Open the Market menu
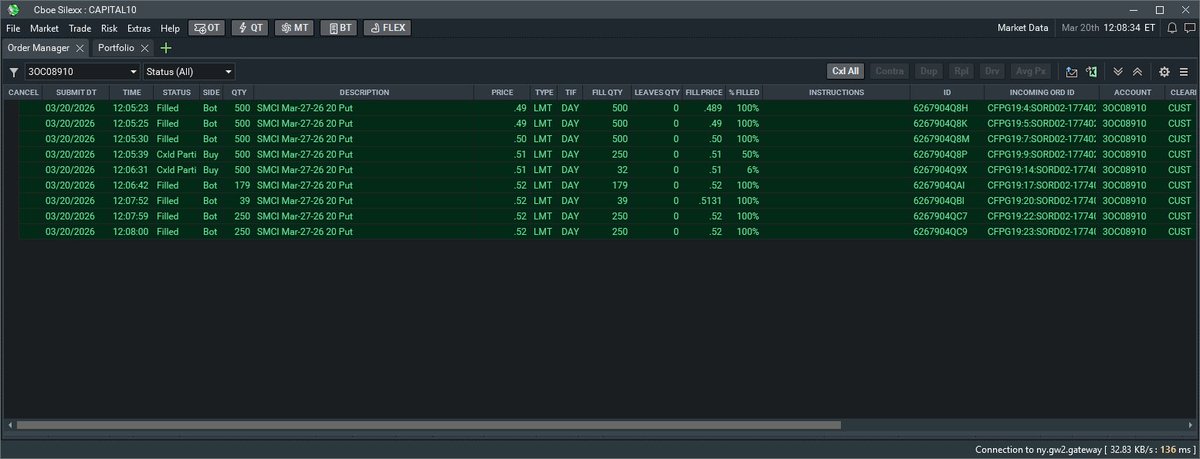 point(44,28)
